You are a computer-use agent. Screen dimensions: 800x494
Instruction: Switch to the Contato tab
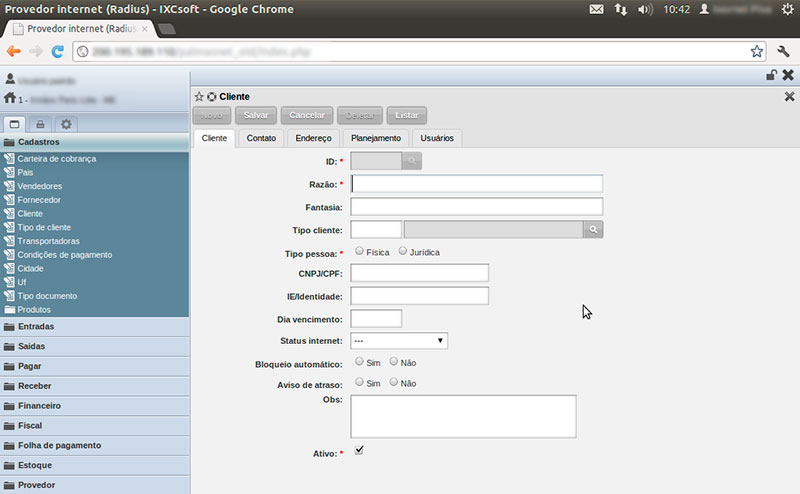pos(261,138)
